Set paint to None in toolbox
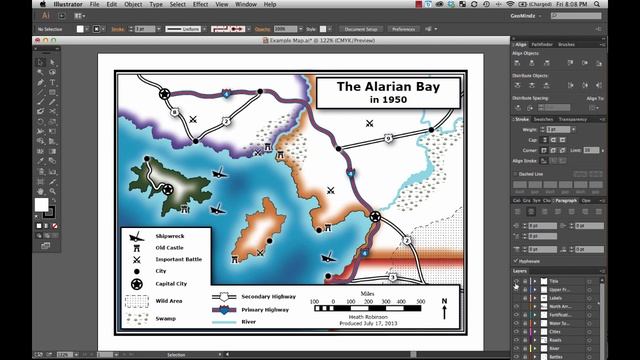The image size is (640, 360). pyautogui.click(x=54, y=226)
